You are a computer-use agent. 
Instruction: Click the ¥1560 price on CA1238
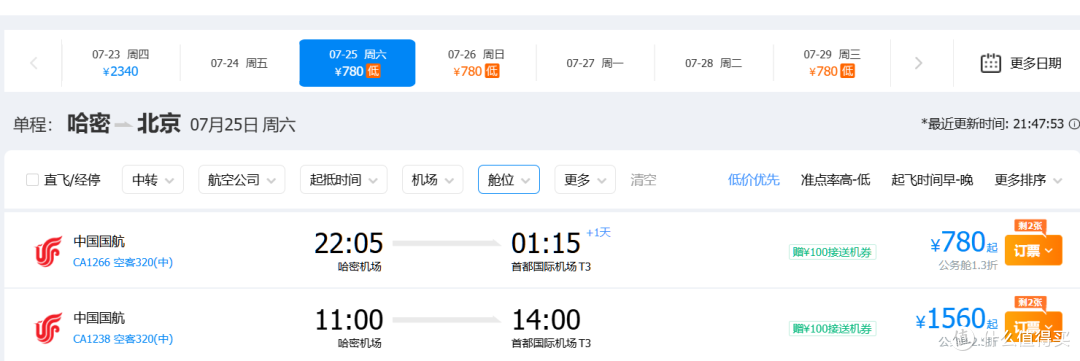(951, 319)
